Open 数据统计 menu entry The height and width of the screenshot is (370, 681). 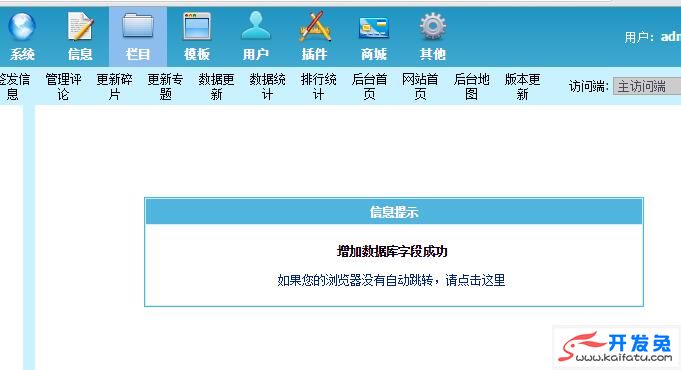[x=268, y=86]
